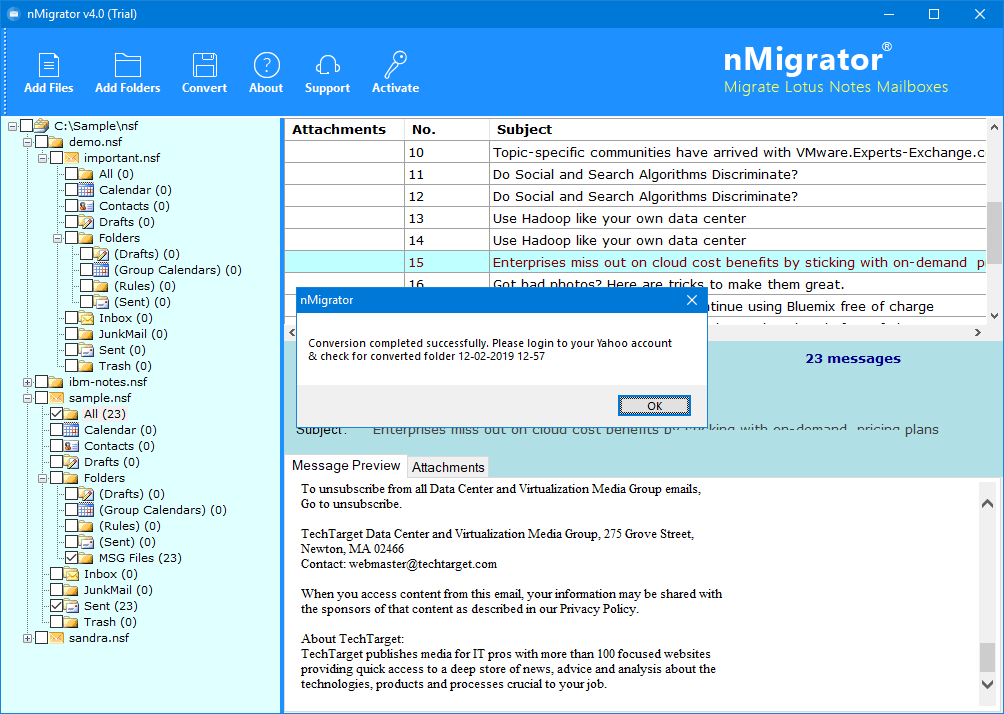This screenshot has height=714, width=1004.
Task: Click OK in the nMigrator dialog
Action: coord(654,405)
